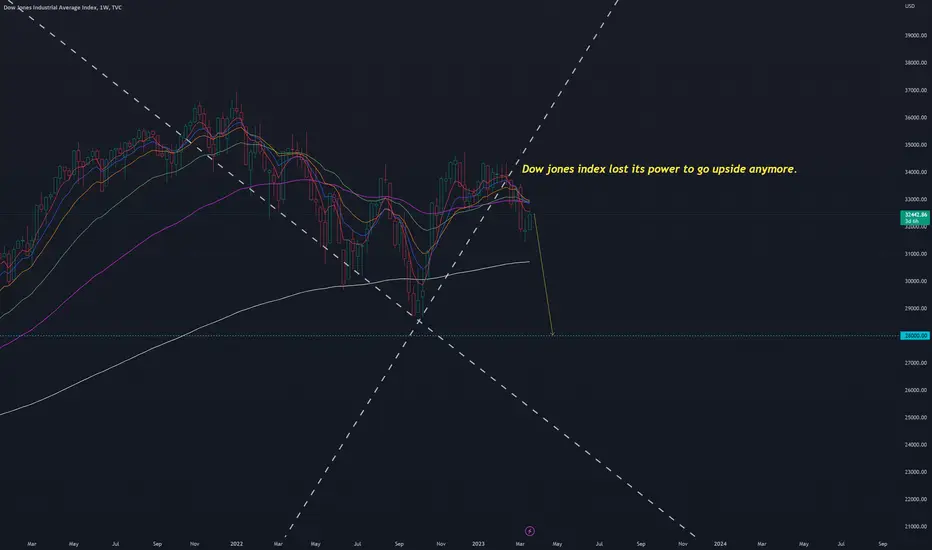Select the USD currency label on price axis

click(910, 6)
